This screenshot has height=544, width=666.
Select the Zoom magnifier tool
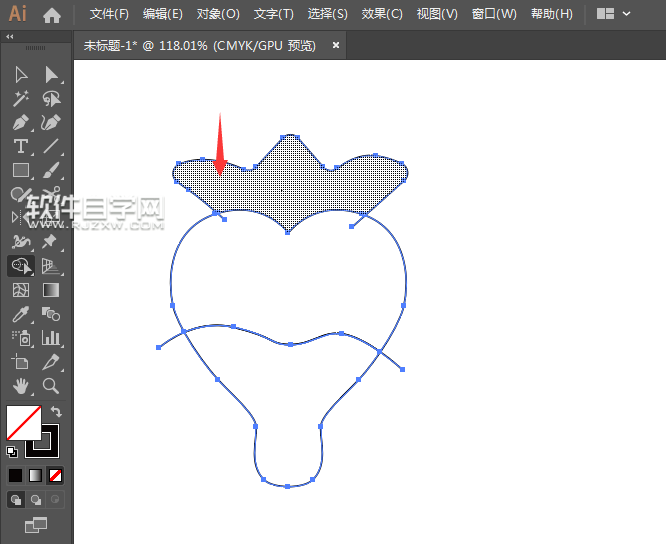point(51,386)
